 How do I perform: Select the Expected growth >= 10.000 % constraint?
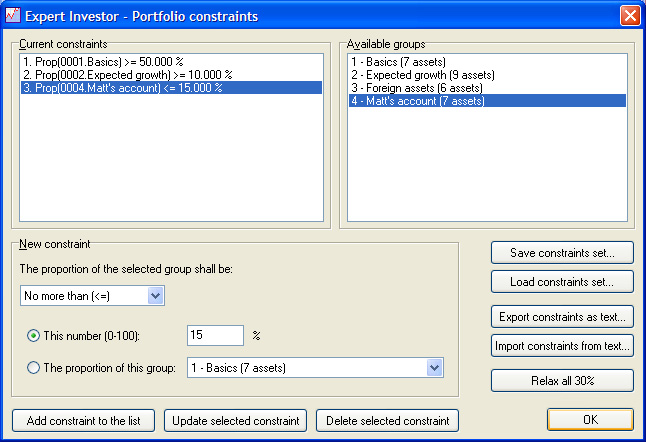(126, 75)
